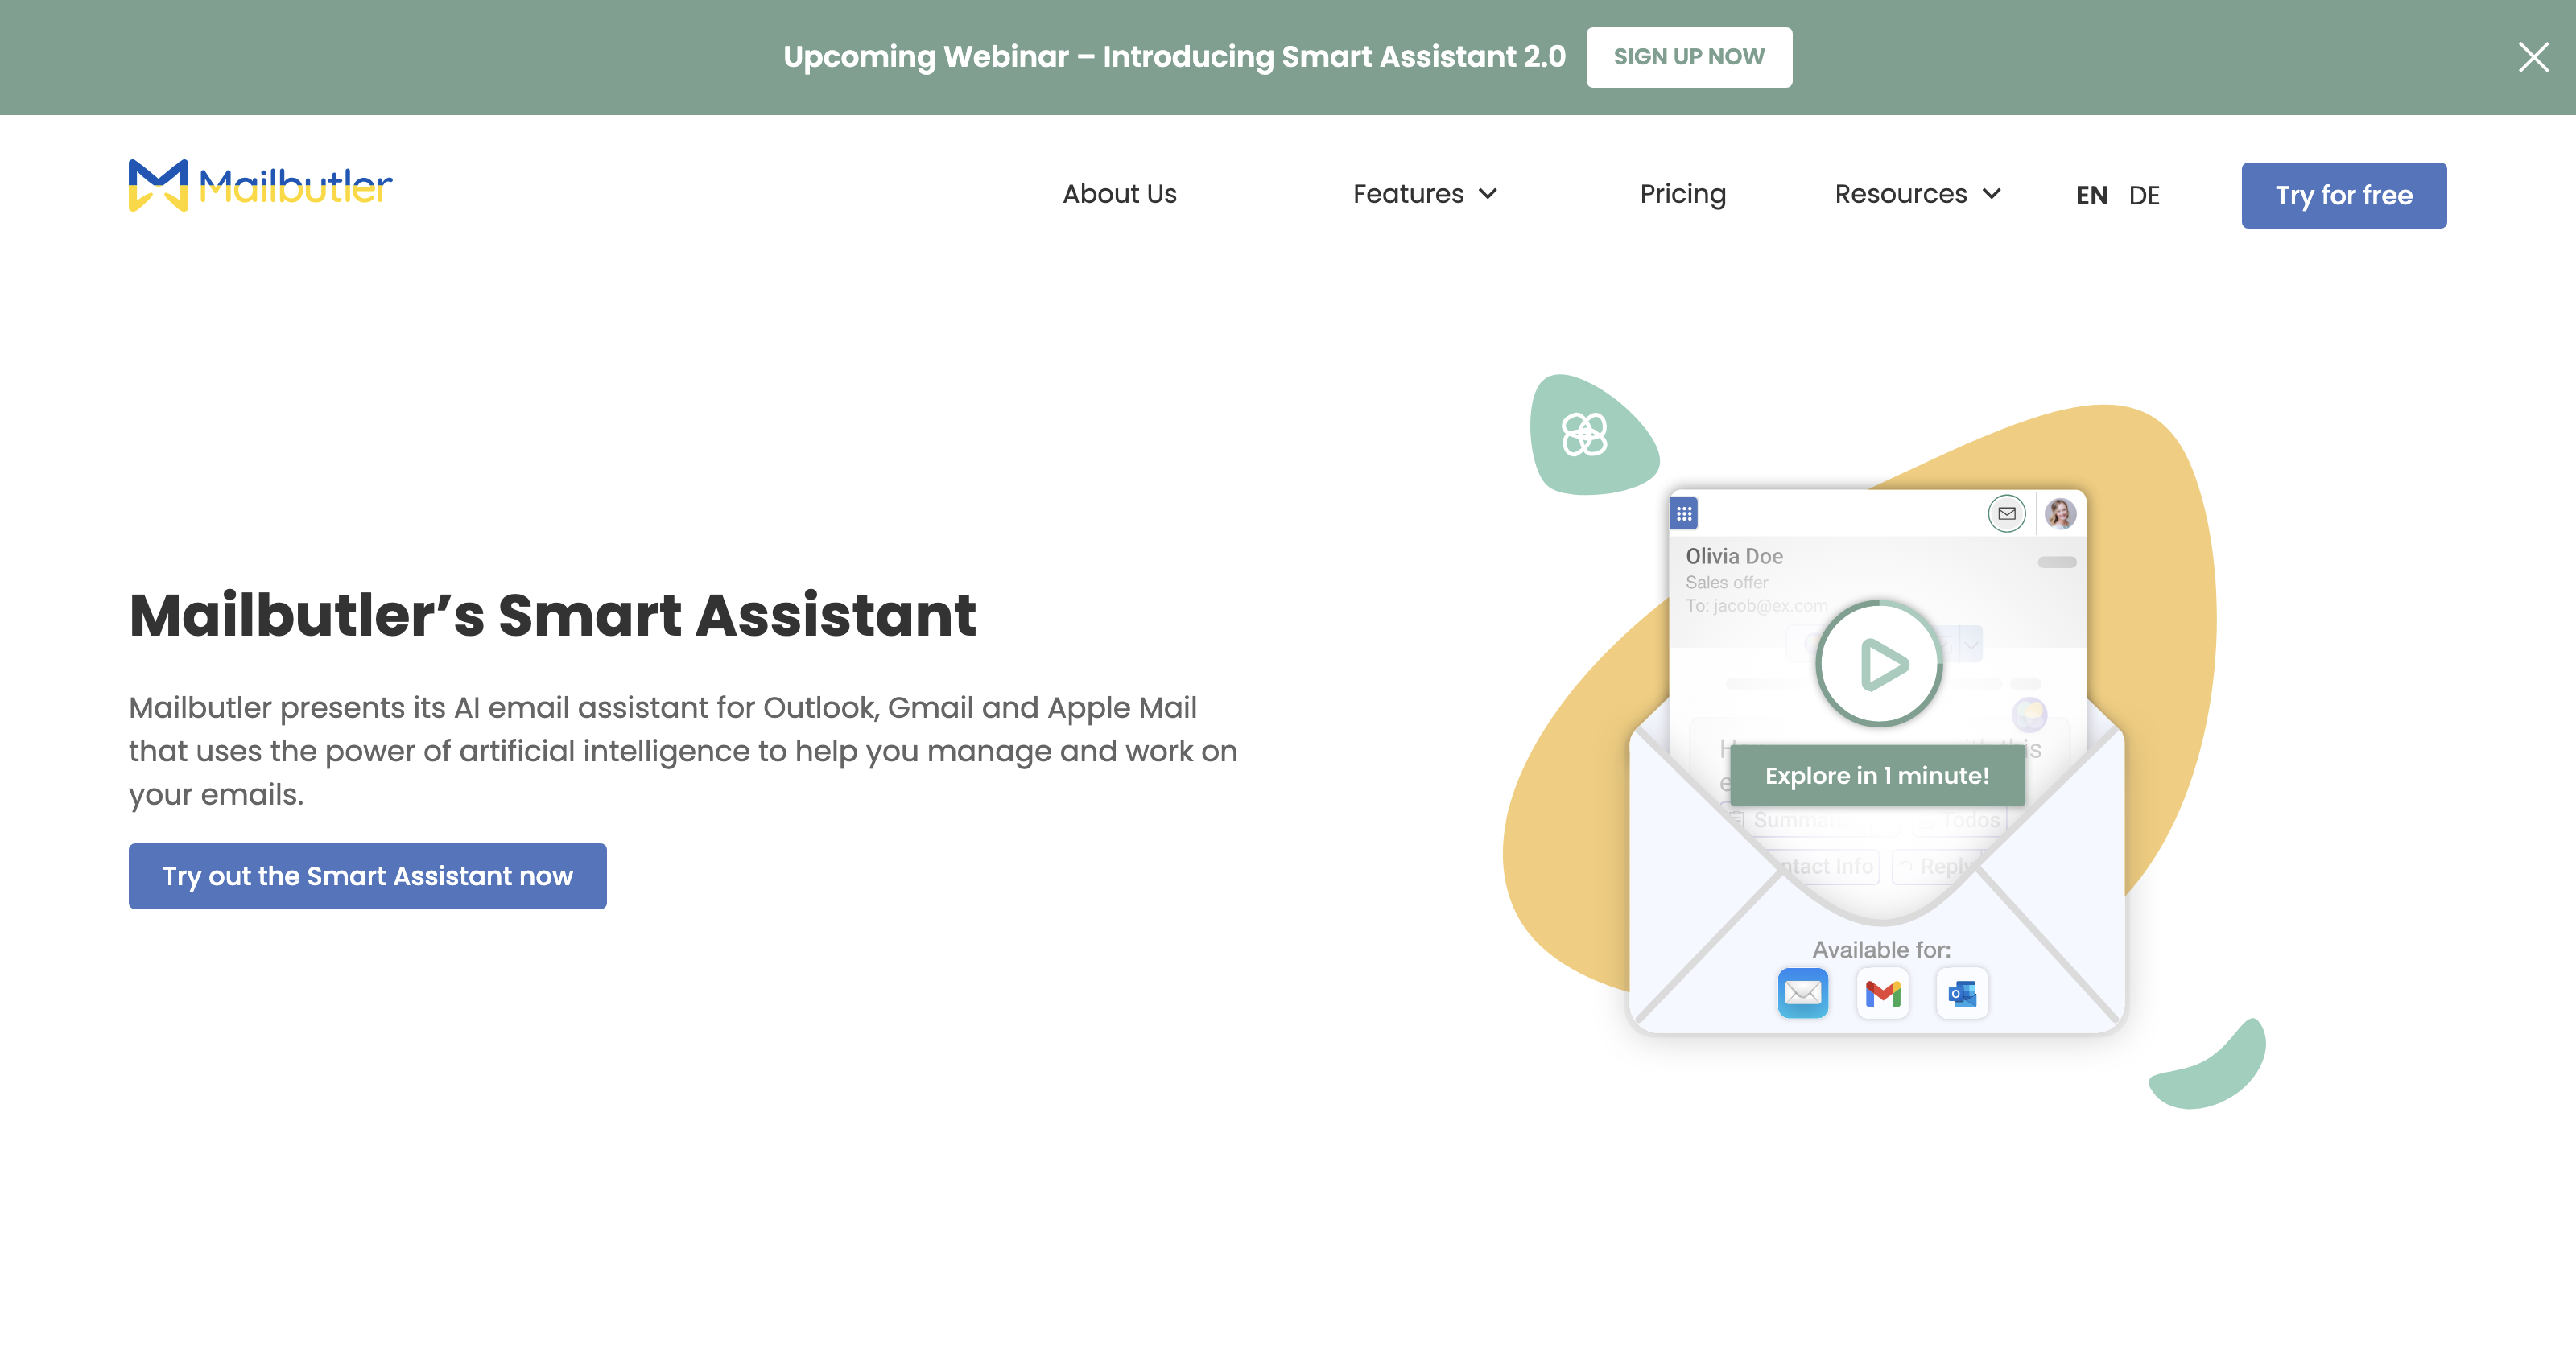Click the Olivia Doe avatar photo
The image size is (2576, 1368).
(x=2060, y=513)
